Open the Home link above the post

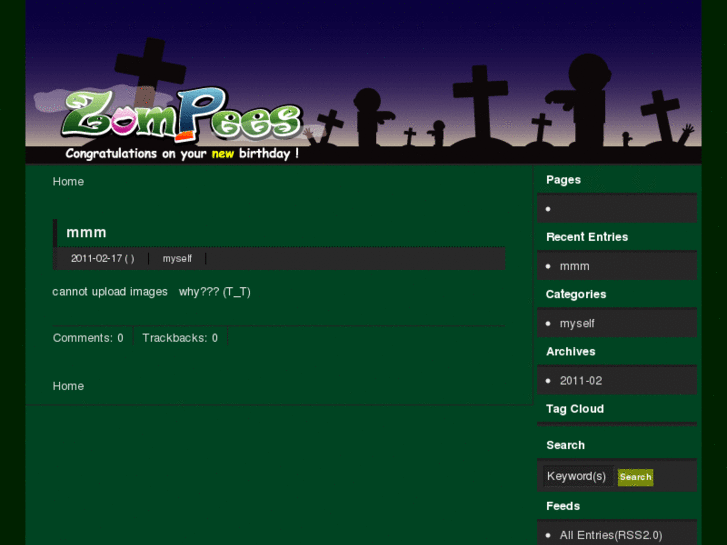point(68,182)
